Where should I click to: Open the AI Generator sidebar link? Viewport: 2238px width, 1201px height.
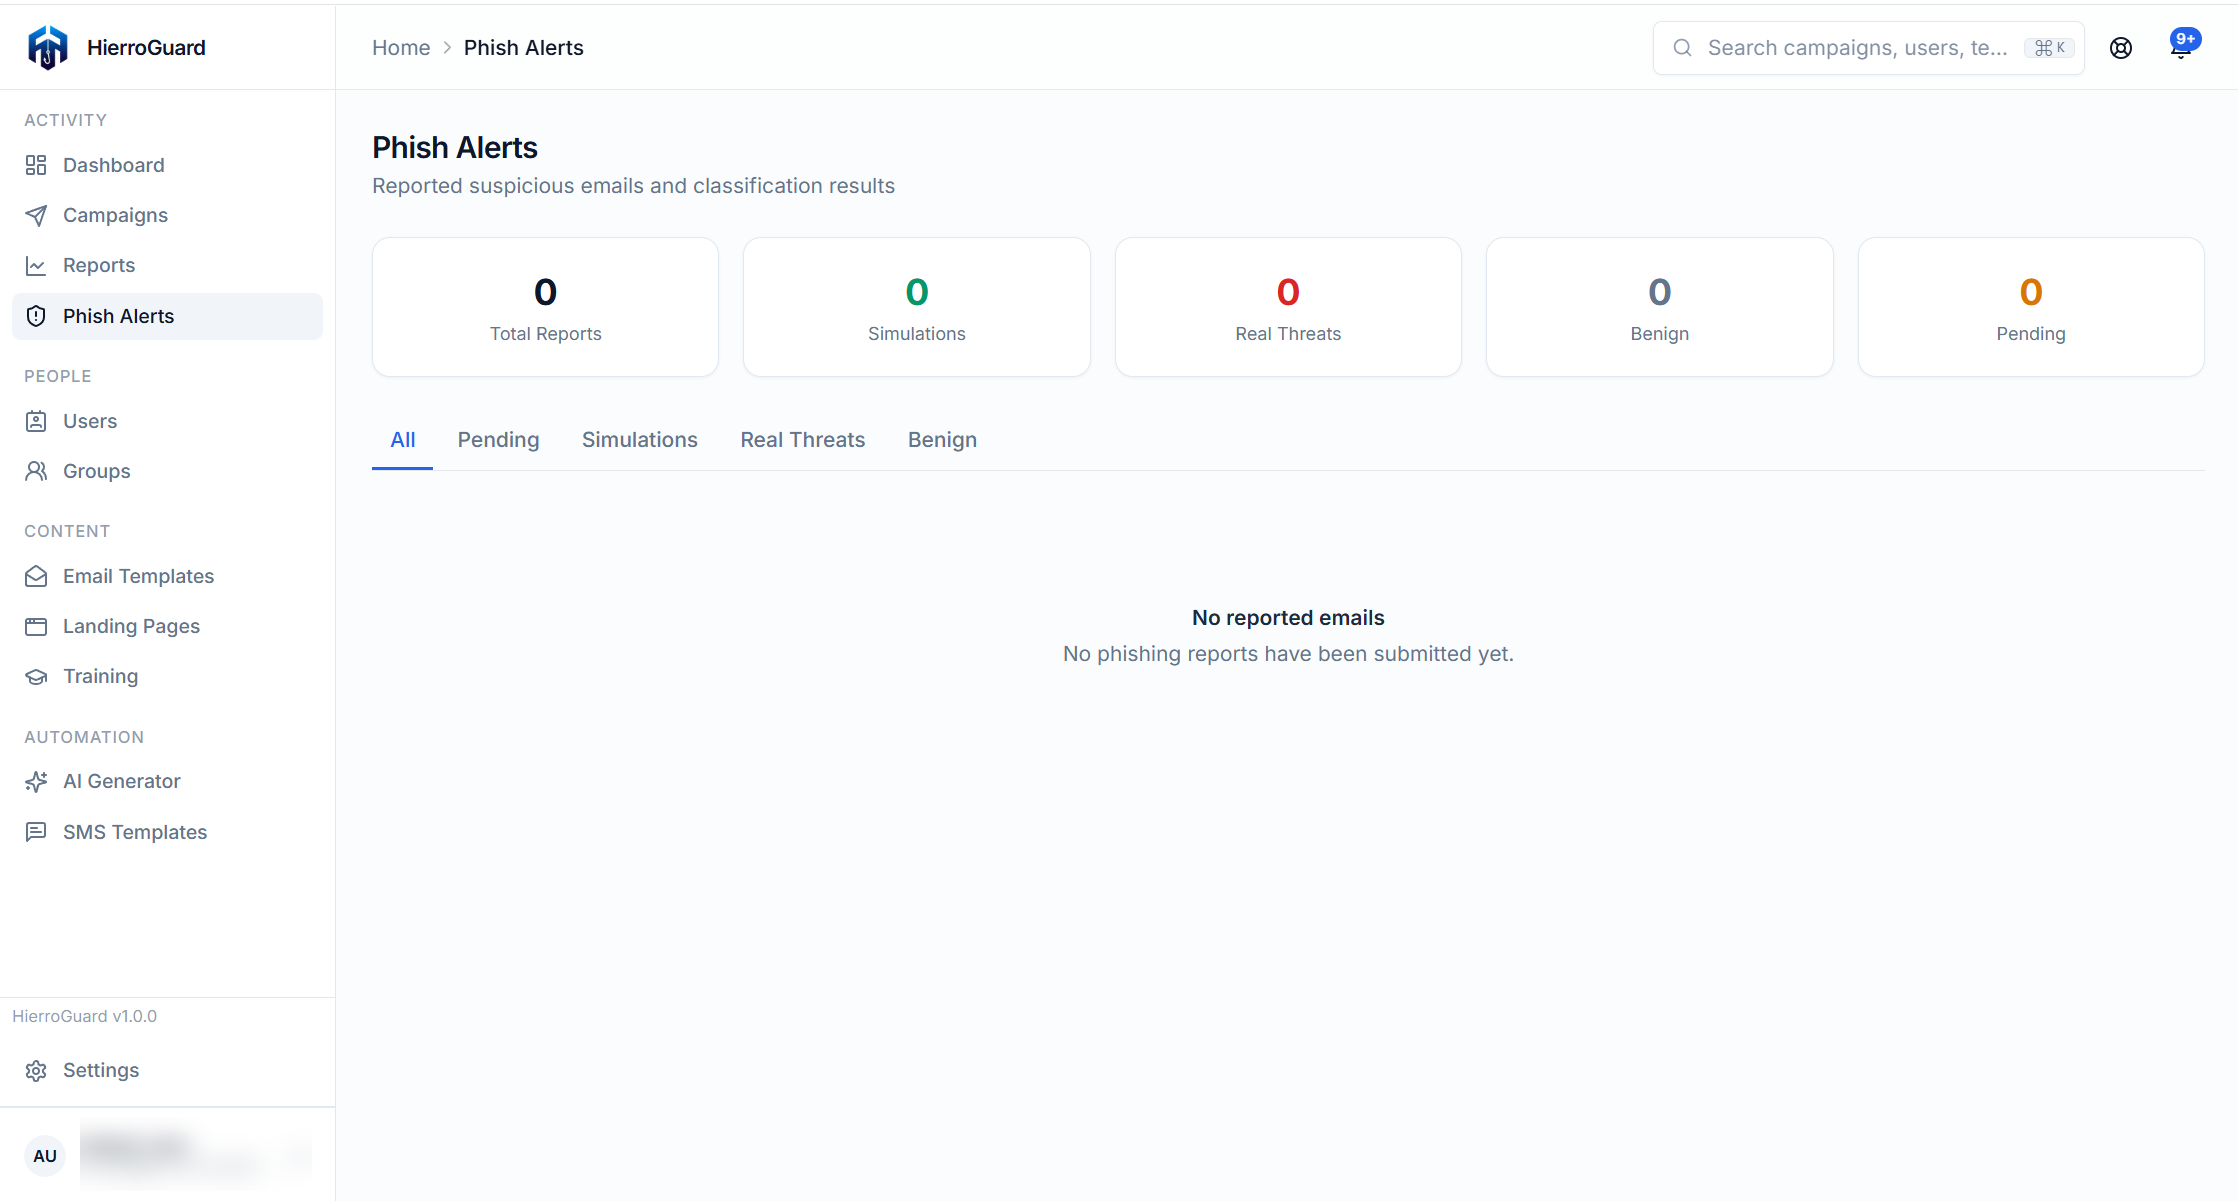[167, 781]
